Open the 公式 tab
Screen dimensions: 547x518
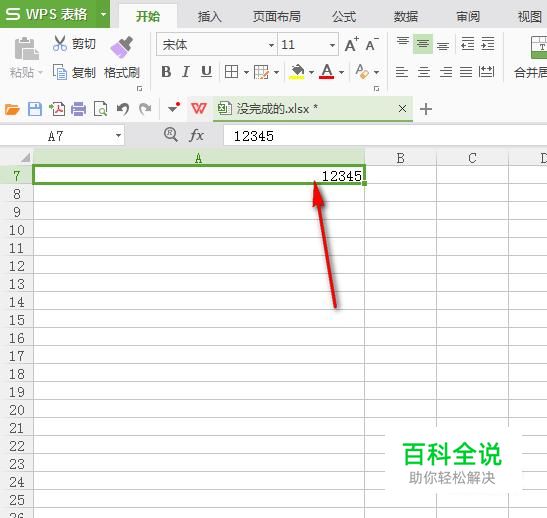344,16
